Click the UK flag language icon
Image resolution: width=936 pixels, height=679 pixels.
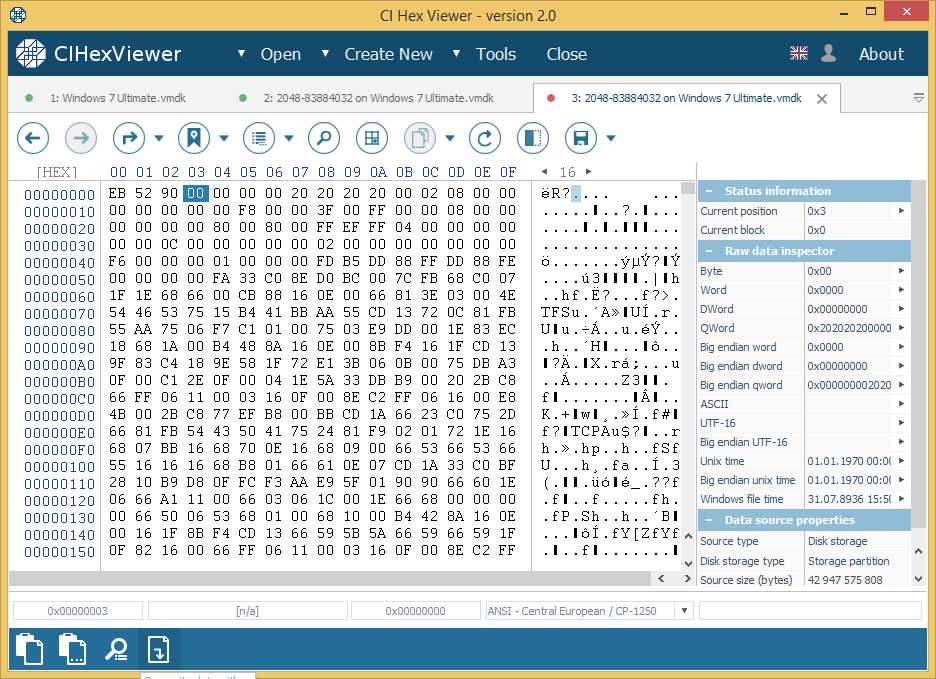pos(799,53)
